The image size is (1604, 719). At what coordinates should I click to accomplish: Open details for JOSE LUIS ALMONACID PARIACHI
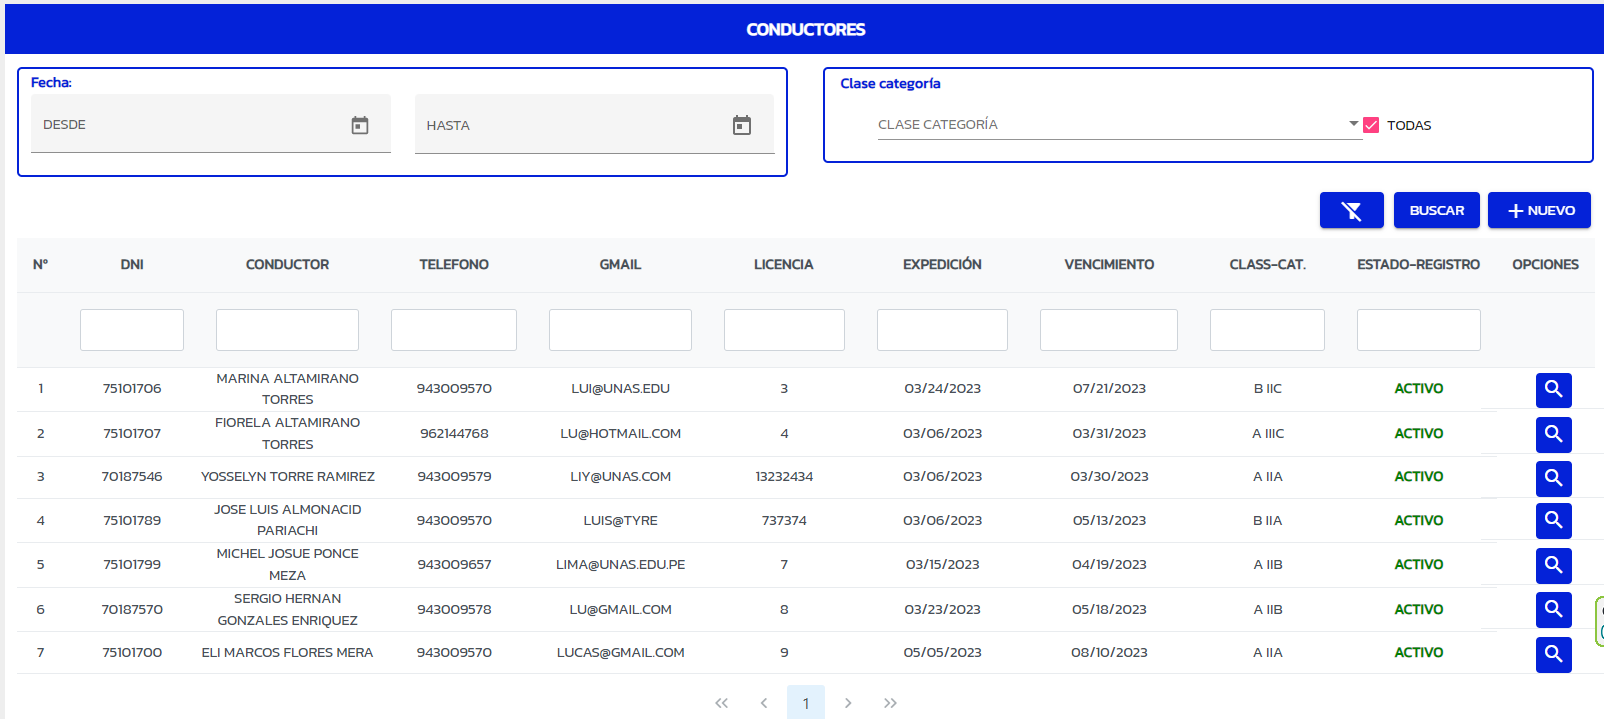pos(1553,520)
